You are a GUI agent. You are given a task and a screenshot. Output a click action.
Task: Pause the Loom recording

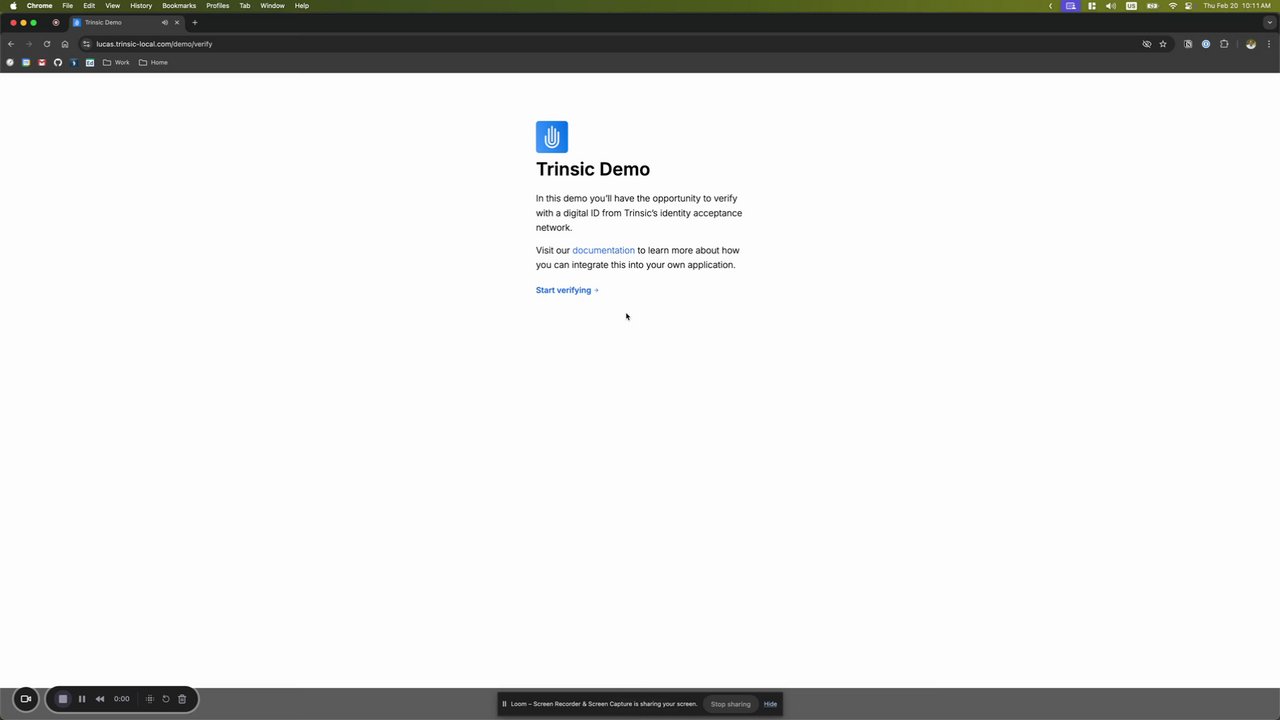click(82, 699)
